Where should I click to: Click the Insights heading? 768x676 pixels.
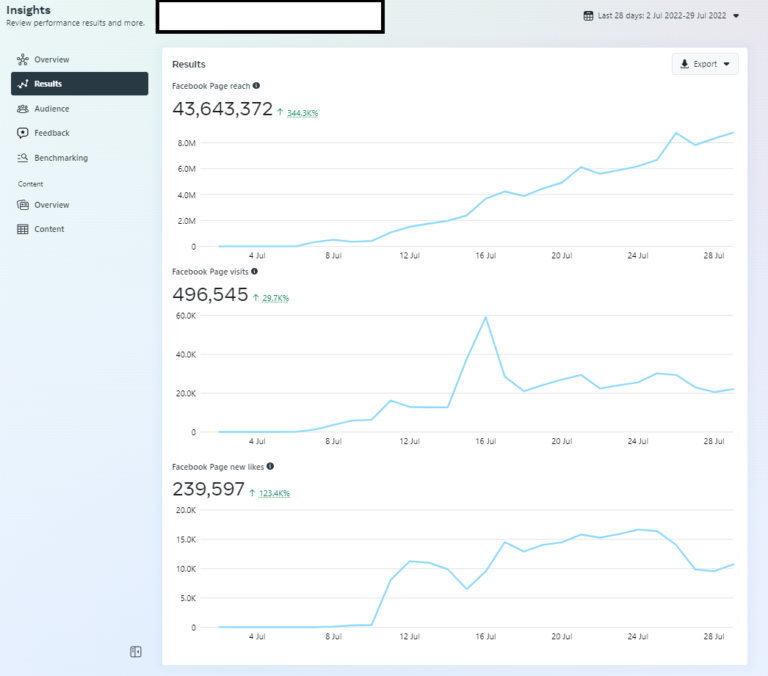(28, 10)
